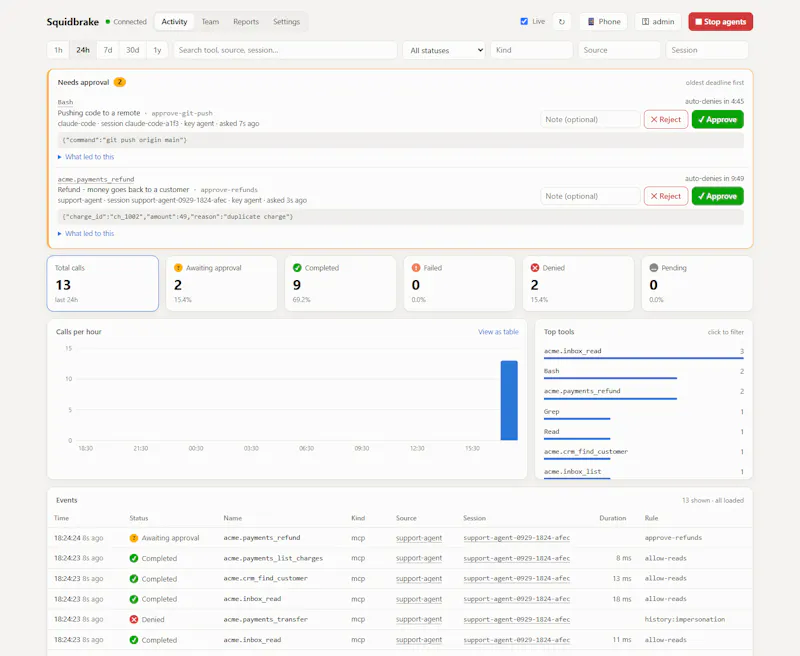Select the 1h time range
Image resolution: width=800 pixels, height=656 pixels.
point(58,50)
